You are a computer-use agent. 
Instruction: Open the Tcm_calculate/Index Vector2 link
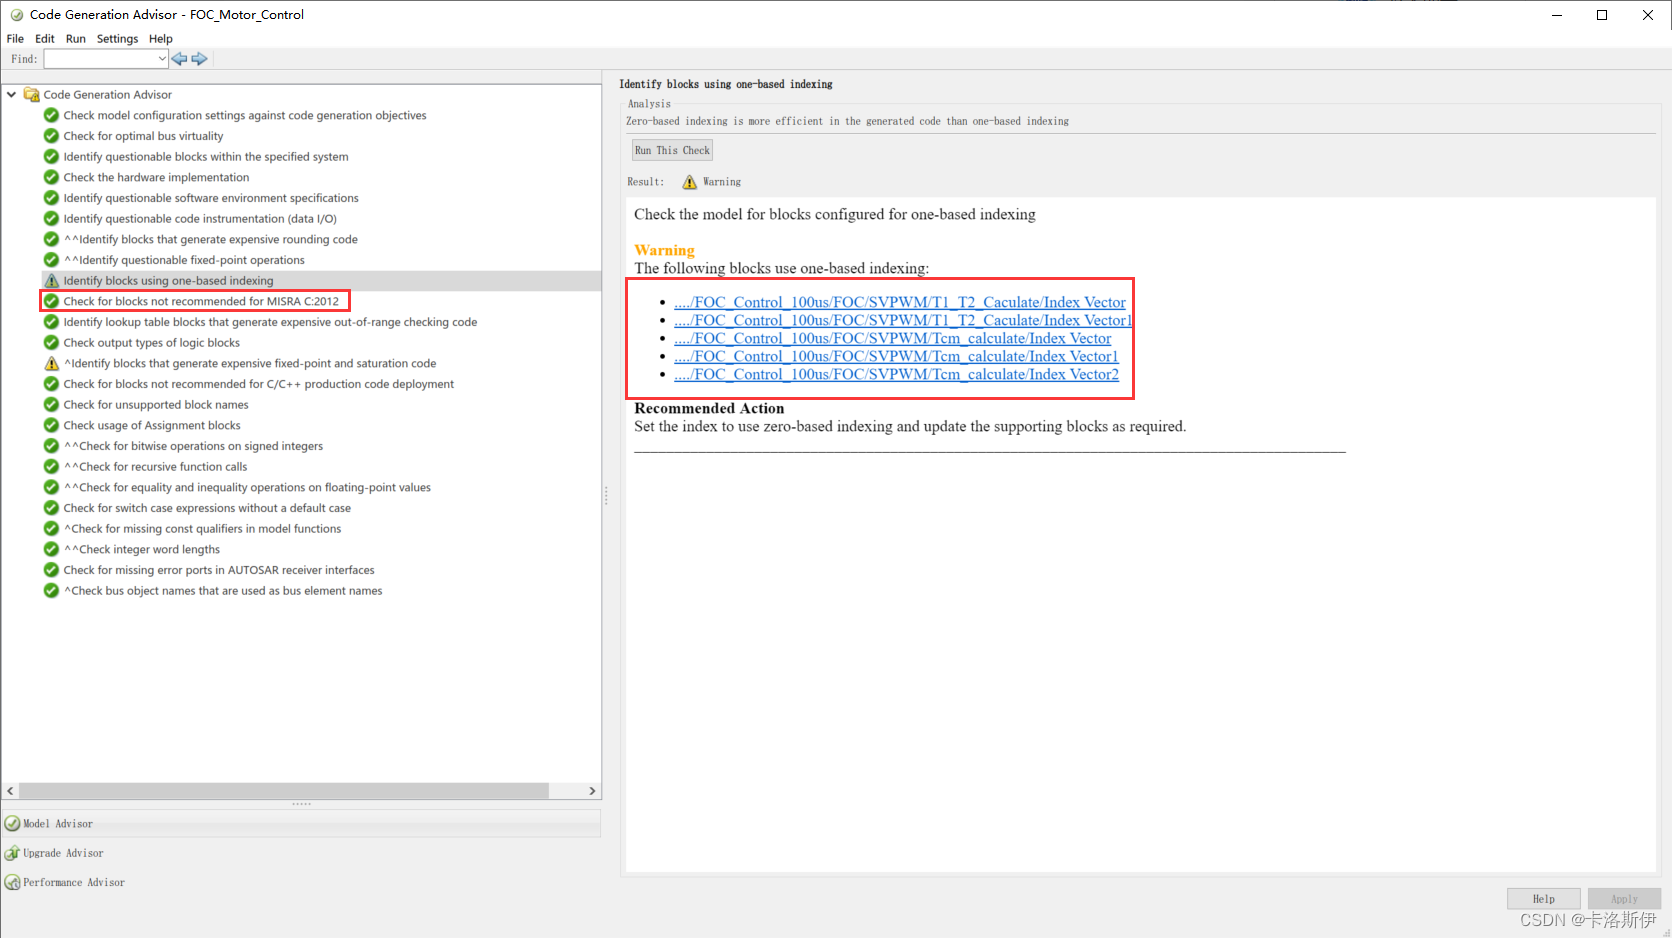pos(896,374)
